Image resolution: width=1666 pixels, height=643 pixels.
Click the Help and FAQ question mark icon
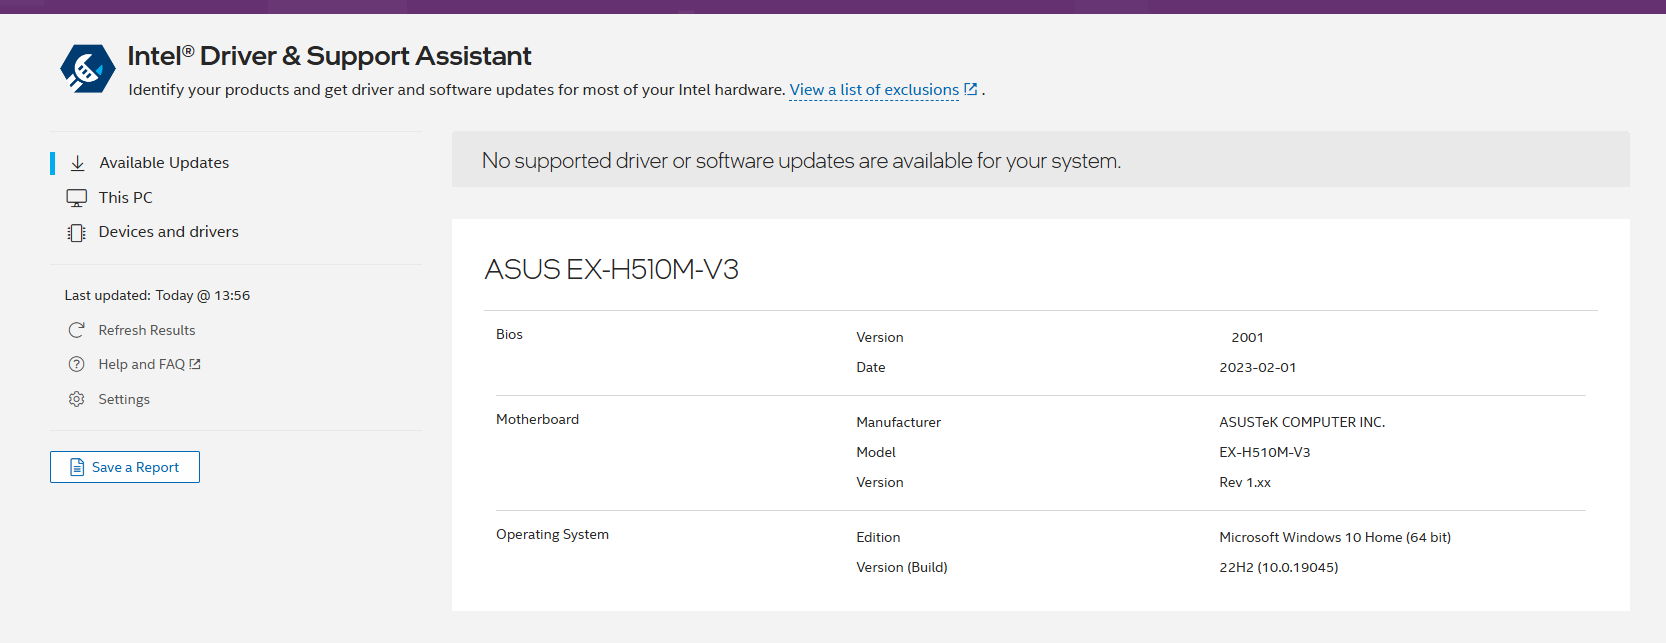click(76, 364)
